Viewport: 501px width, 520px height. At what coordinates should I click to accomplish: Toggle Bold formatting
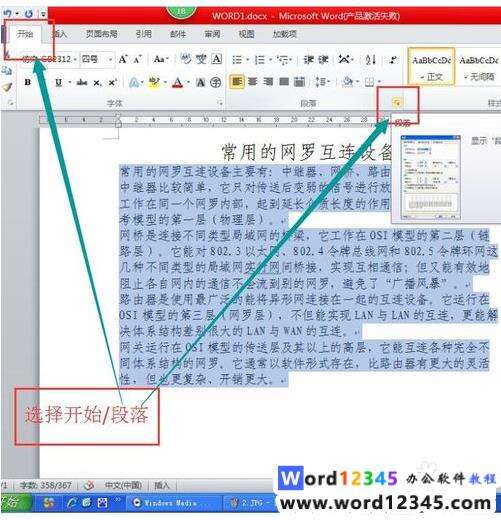[x=28, y=82]
